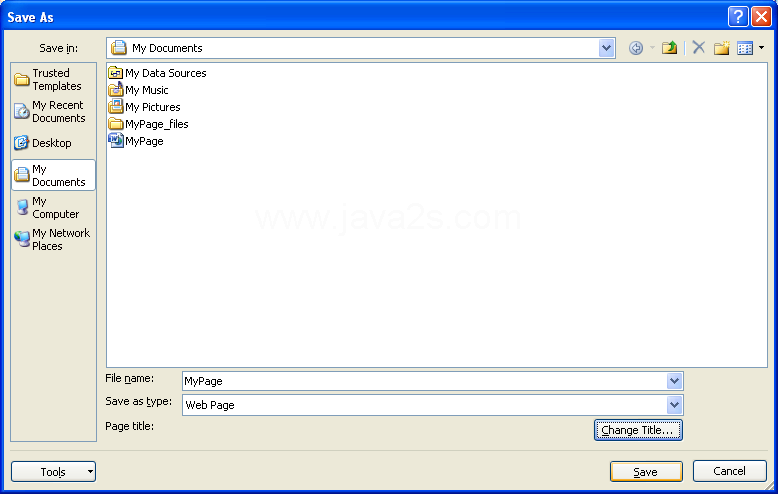Expand the File name dropdown arrow
This screenshot has height=494, width=778.
click(x=674, y=381)
